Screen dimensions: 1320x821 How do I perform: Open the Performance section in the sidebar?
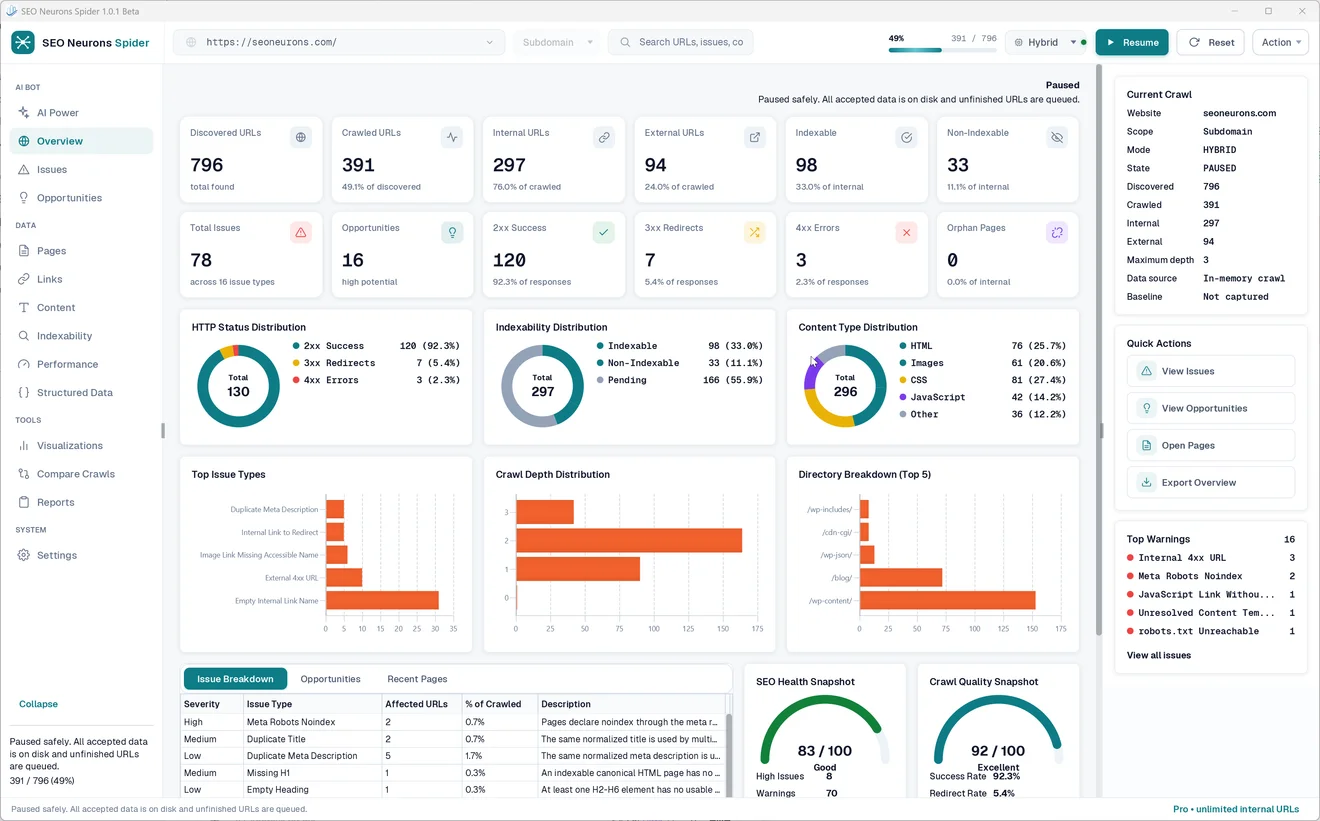81,364
